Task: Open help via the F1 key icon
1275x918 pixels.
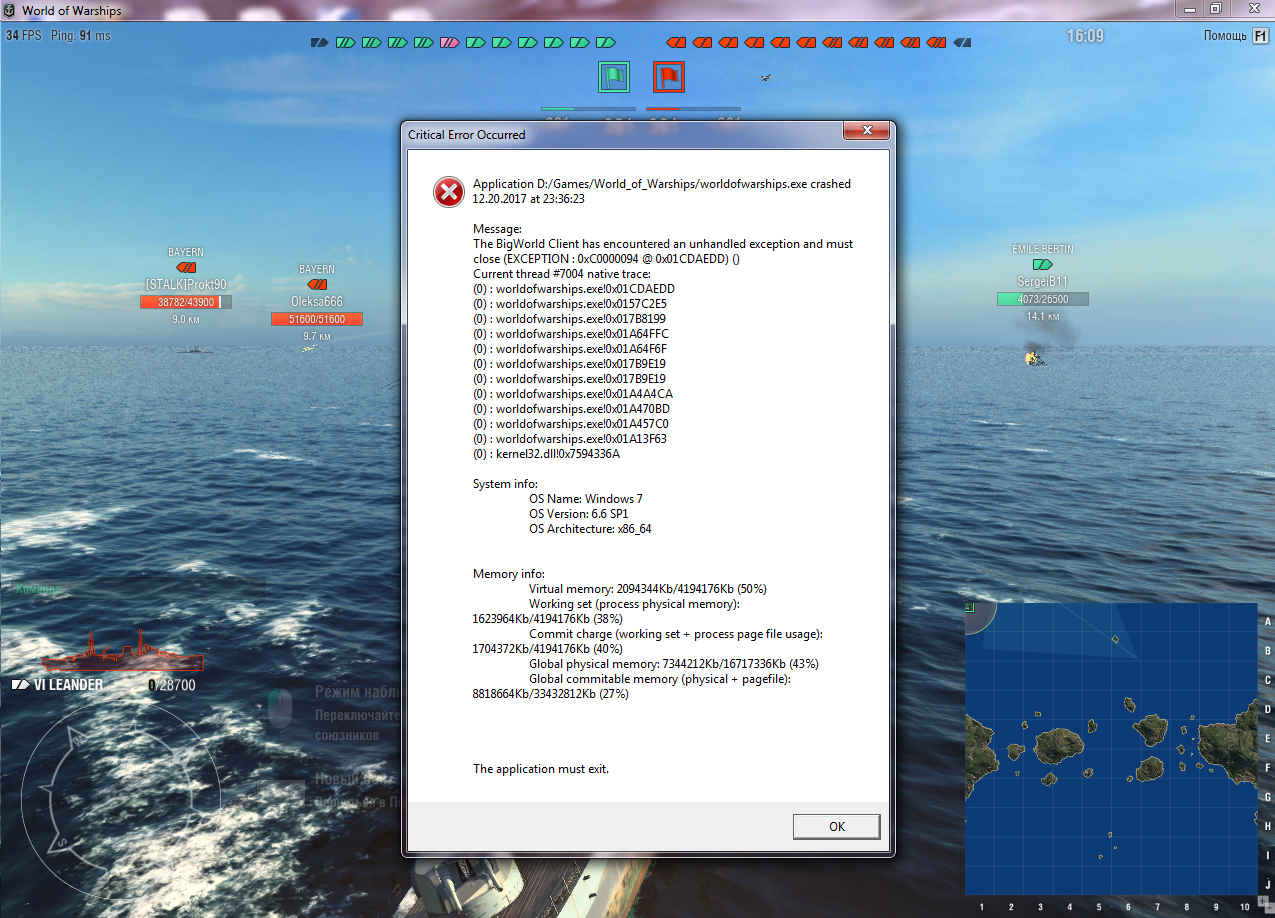Action: coord(1259,36)
